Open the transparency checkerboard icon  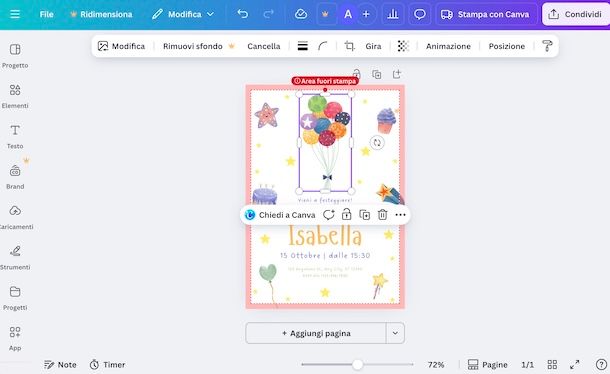(x=403, y=46)
